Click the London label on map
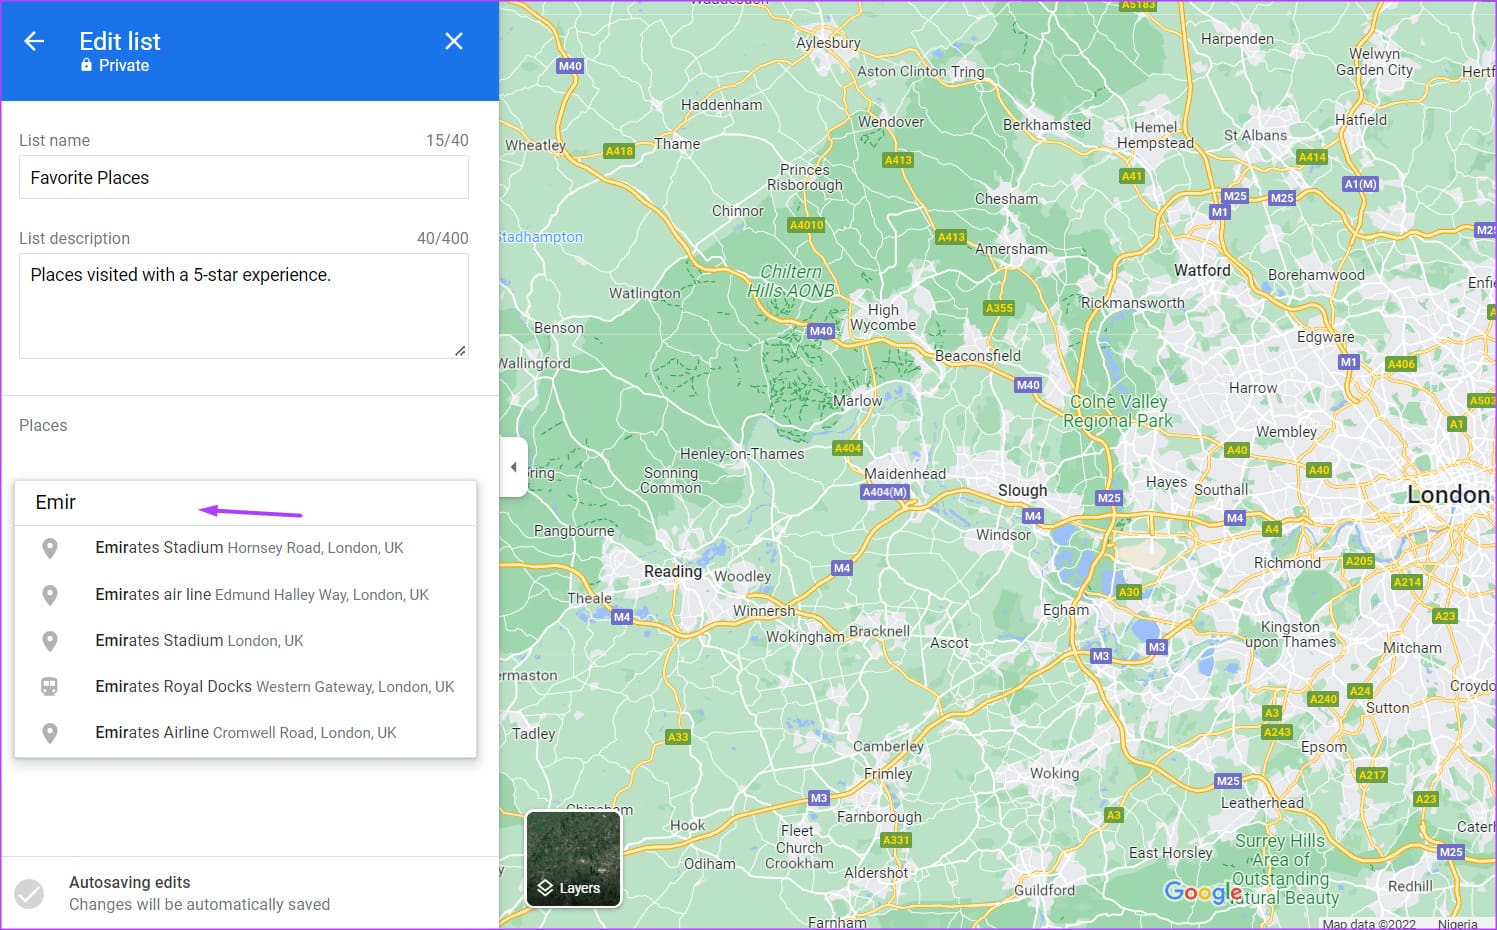 1448,494
